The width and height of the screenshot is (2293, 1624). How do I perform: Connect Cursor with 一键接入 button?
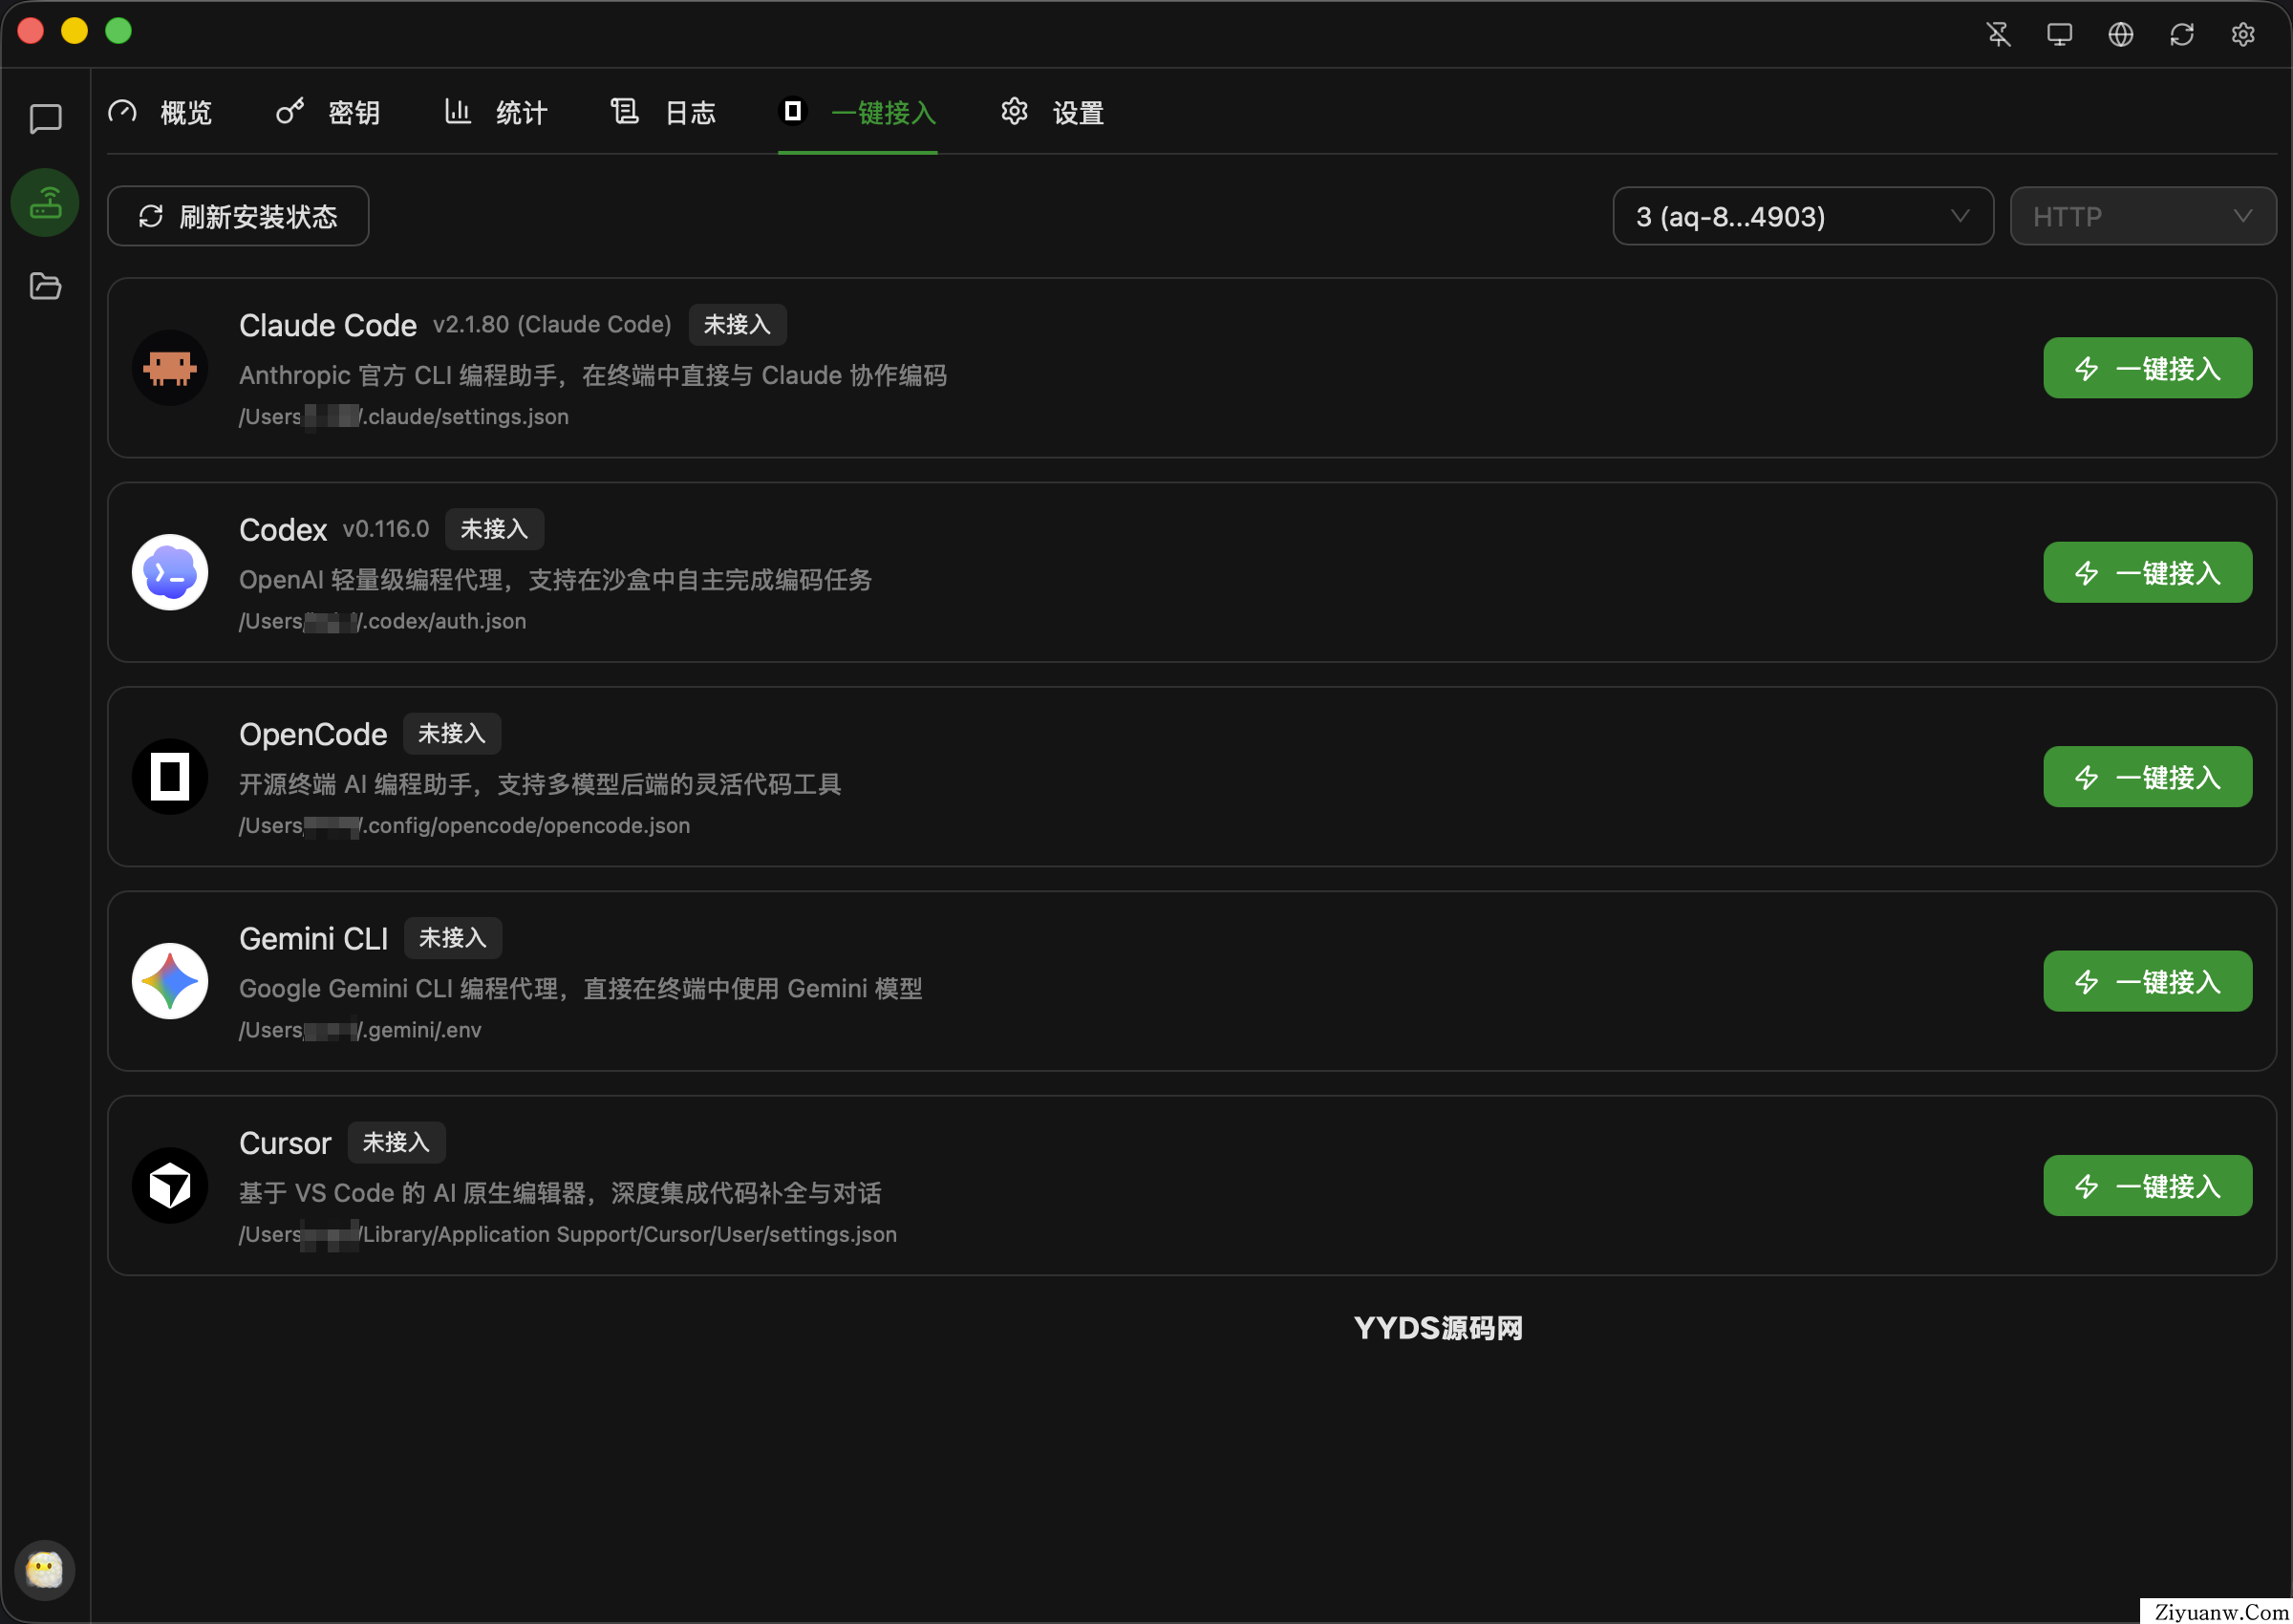(x=2148, y=1186)
